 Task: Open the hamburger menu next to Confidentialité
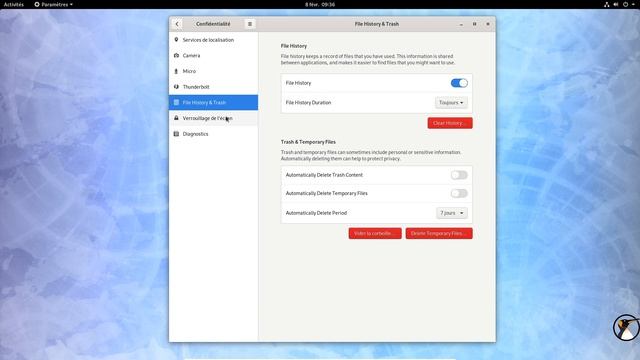click(x=250, y=24)
